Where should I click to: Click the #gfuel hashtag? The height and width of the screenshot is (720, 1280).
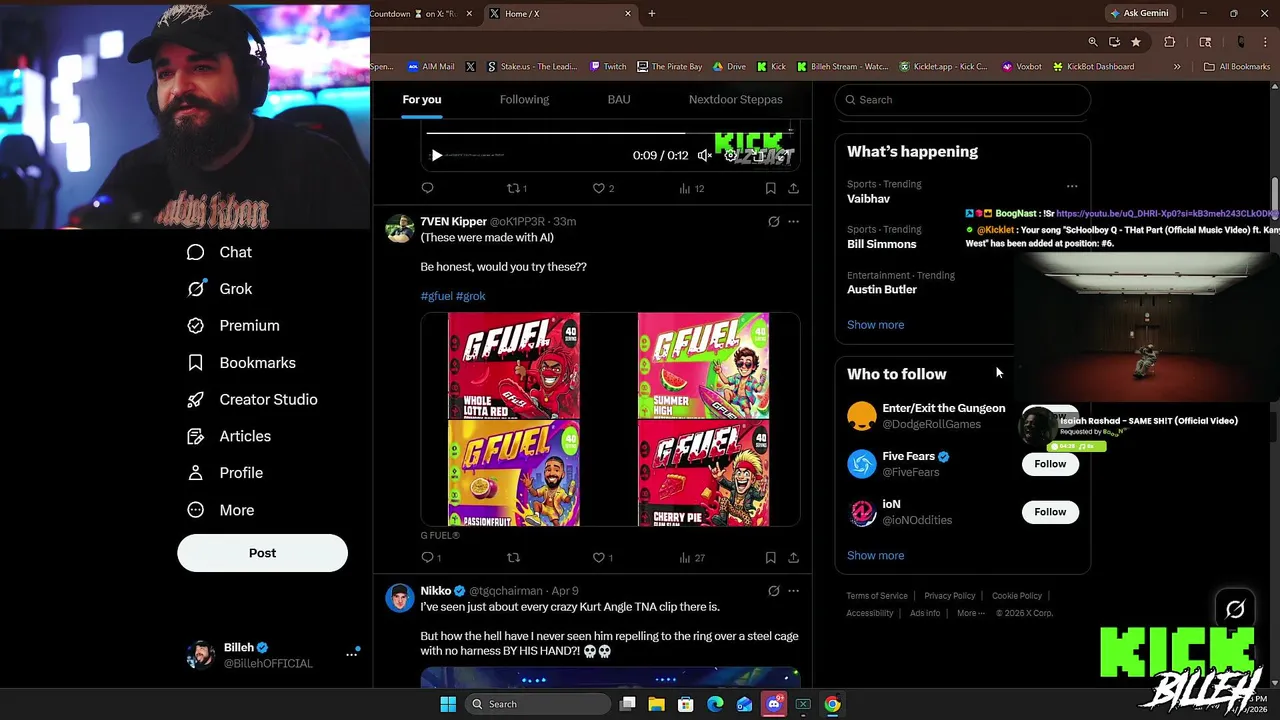coord(436,296)
